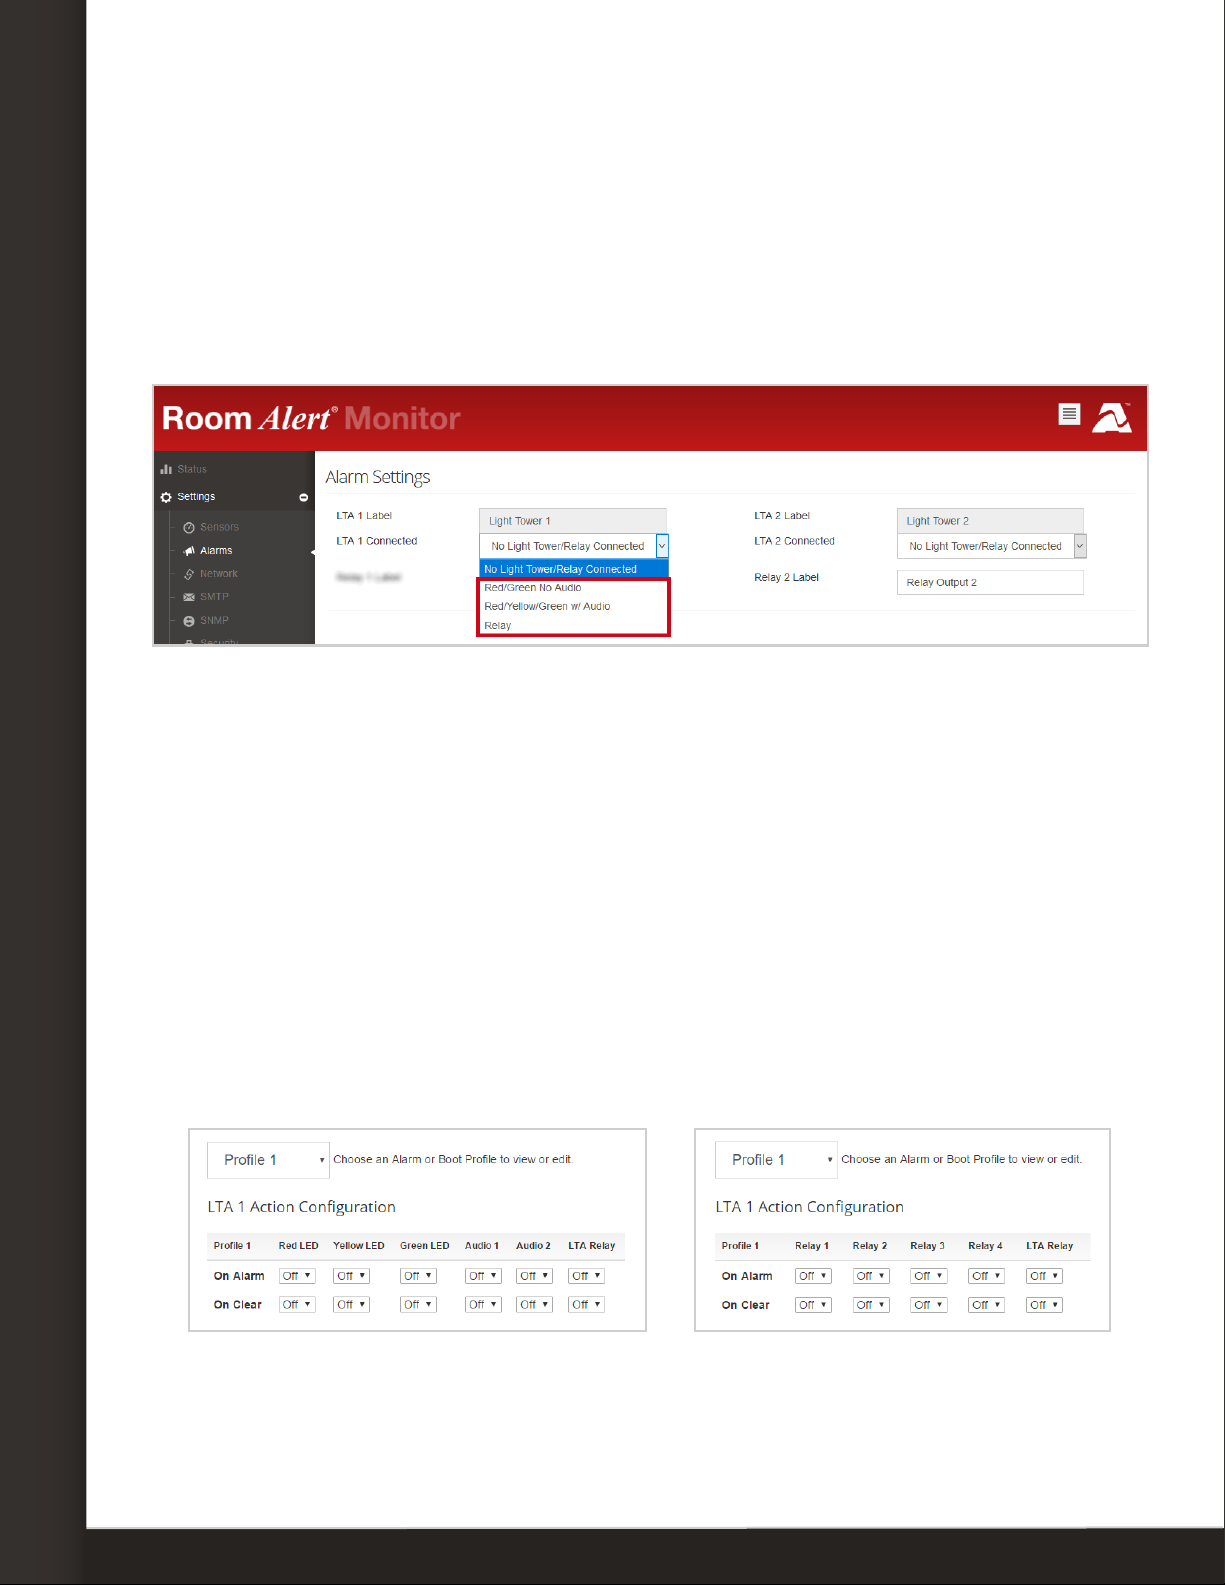Viewport: 1225px width, 1585px height.
Task: Click the 'Relay 3' column header
Action: pos(927,1246)
